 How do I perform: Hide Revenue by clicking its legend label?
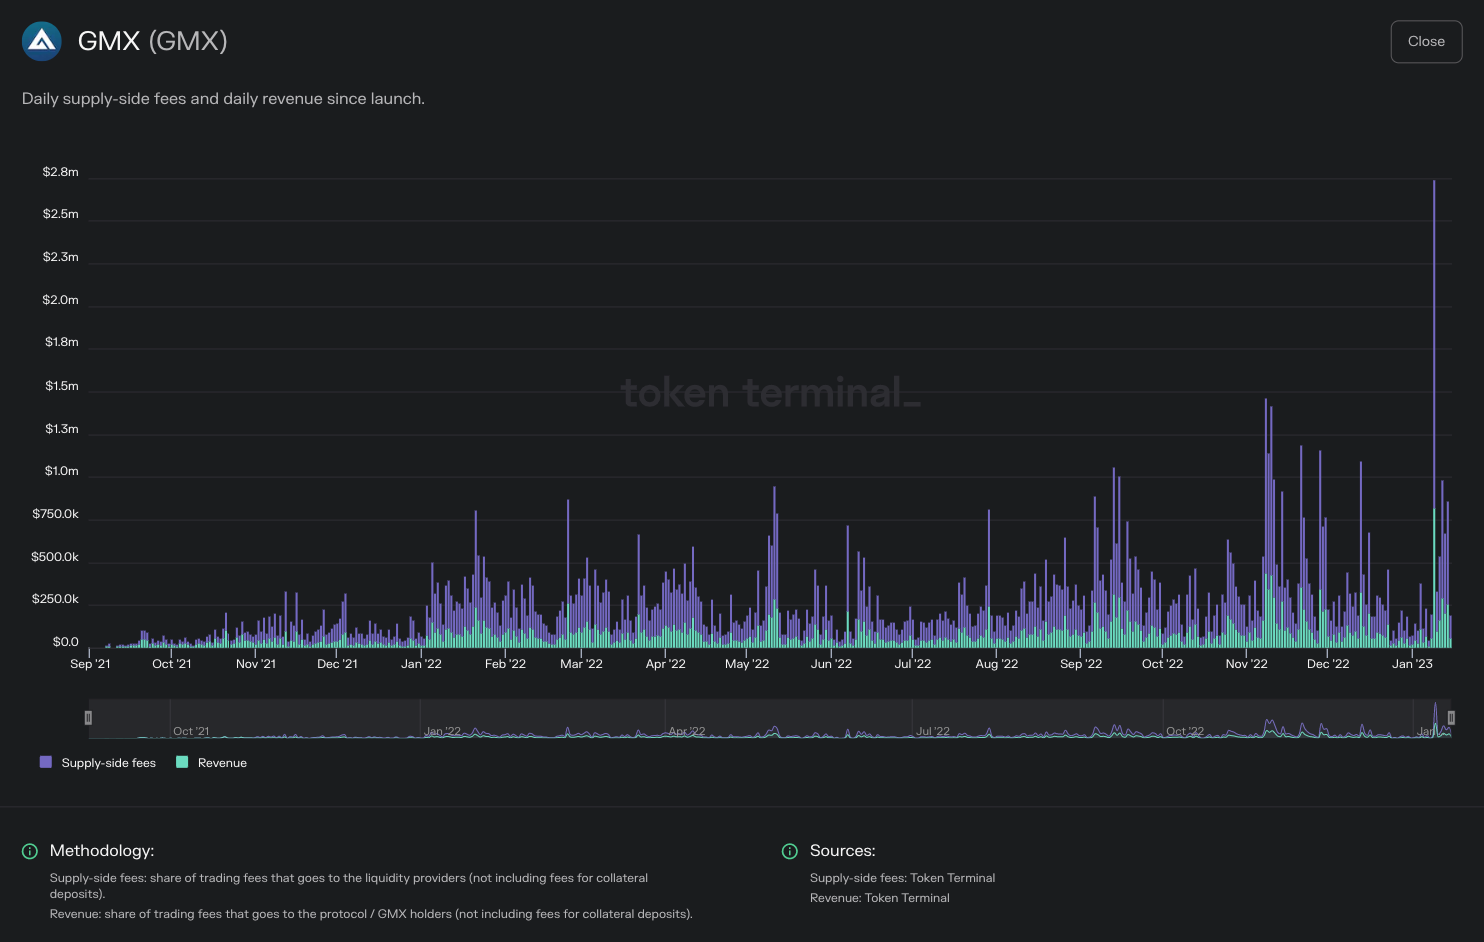[x=222, y=762]
